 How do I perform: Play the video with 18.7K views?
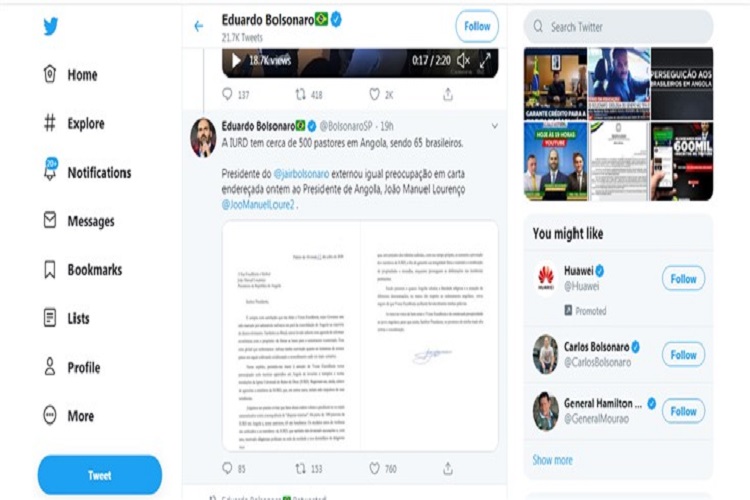236,60
